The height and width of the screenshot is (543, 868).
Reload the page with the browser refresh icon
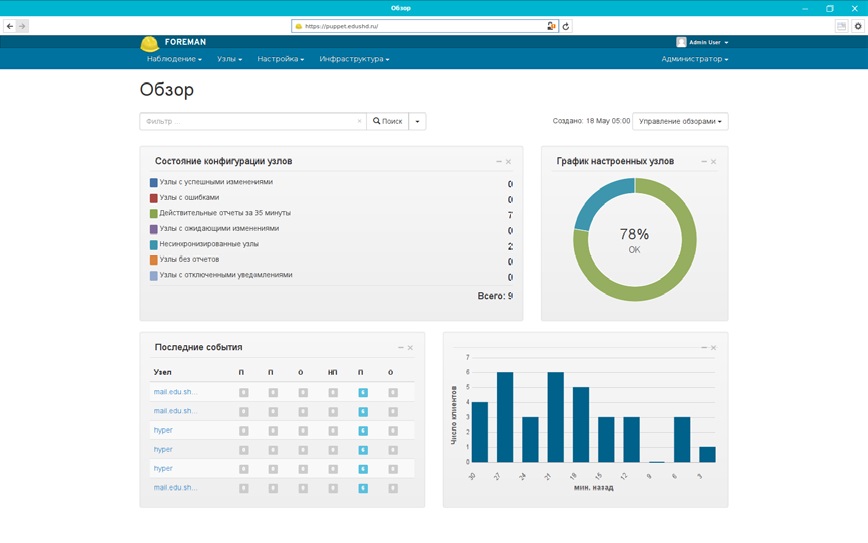point(566,26)
